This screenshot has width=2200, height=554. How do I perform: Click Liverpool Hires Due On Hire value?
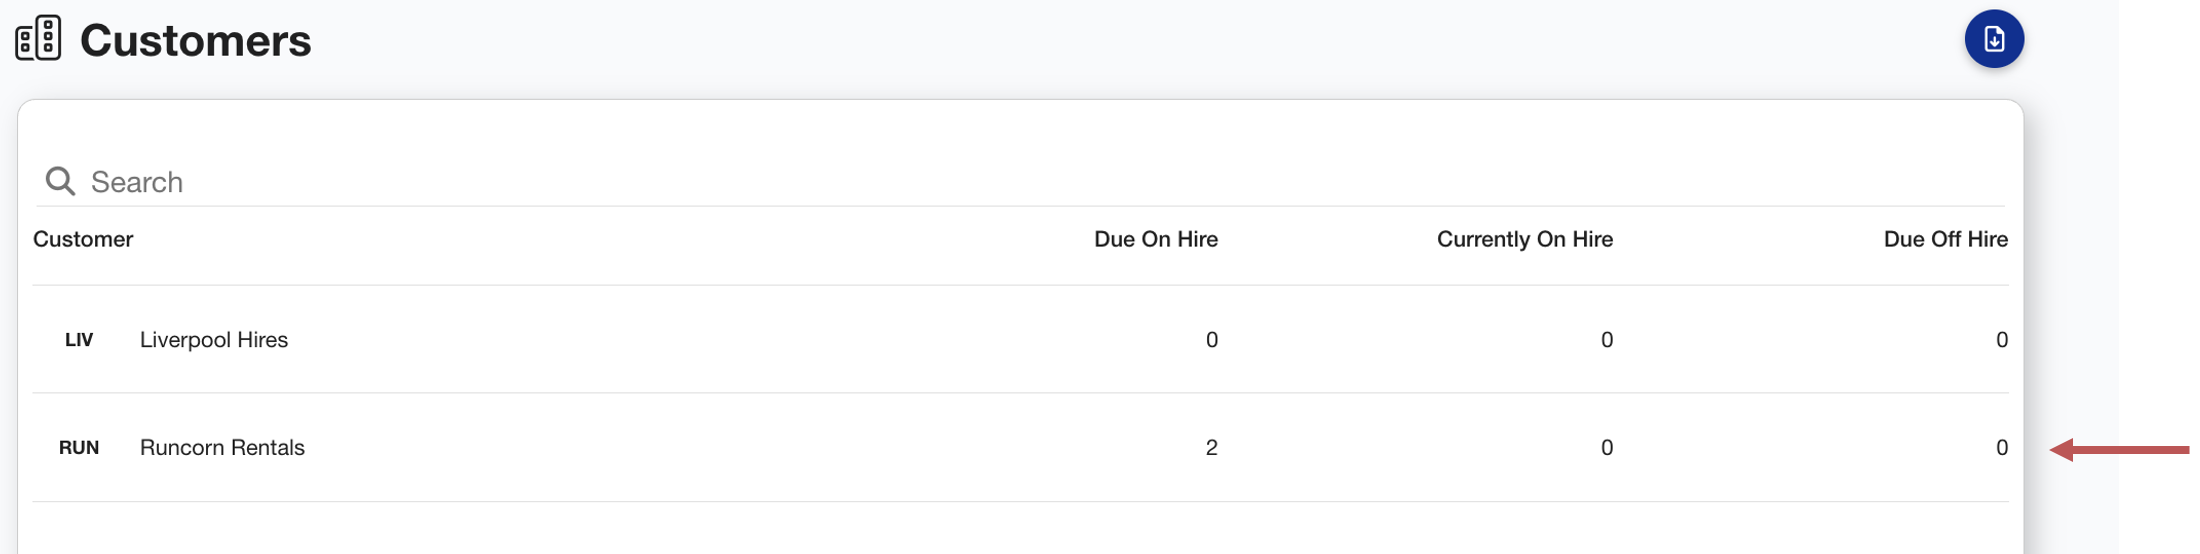point(1211,339)
